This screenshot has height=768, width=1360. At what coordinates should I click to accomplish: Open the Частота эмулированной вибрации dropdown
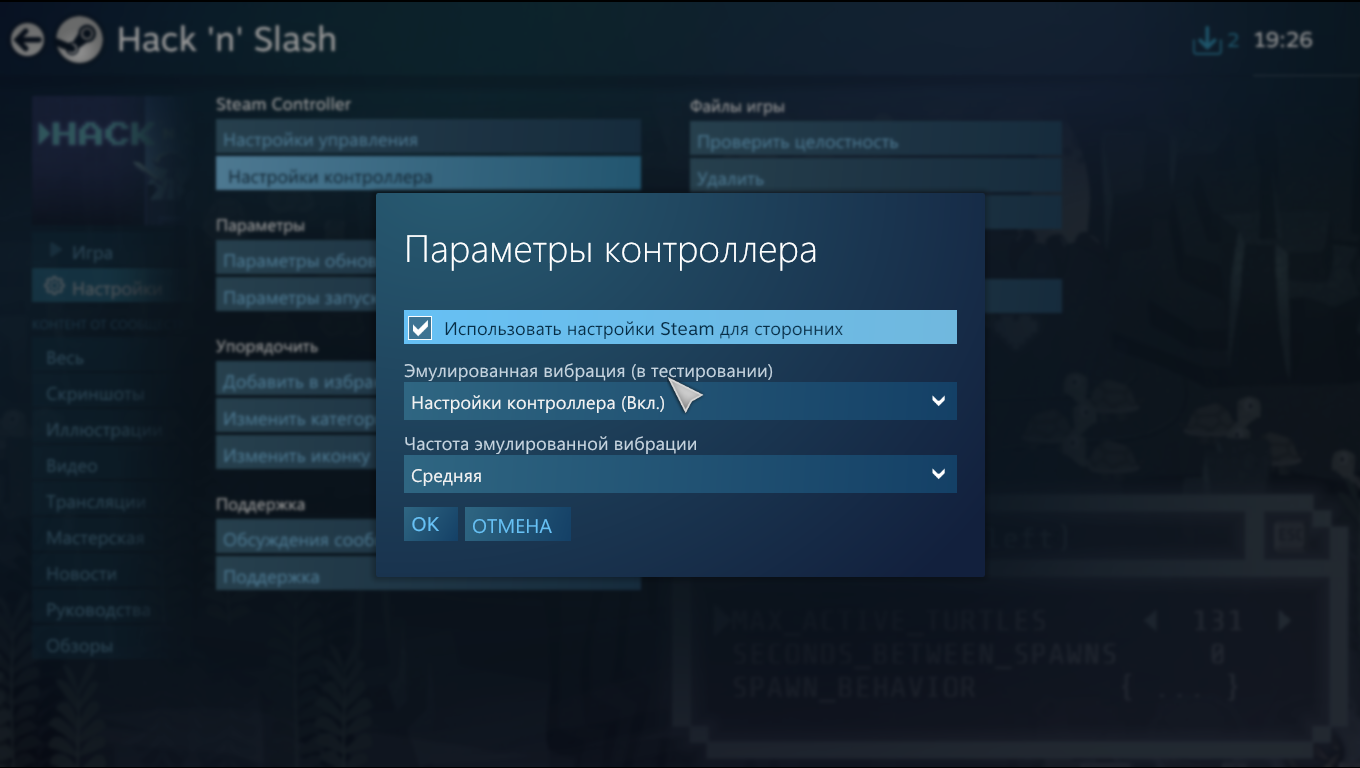point(680,475)
